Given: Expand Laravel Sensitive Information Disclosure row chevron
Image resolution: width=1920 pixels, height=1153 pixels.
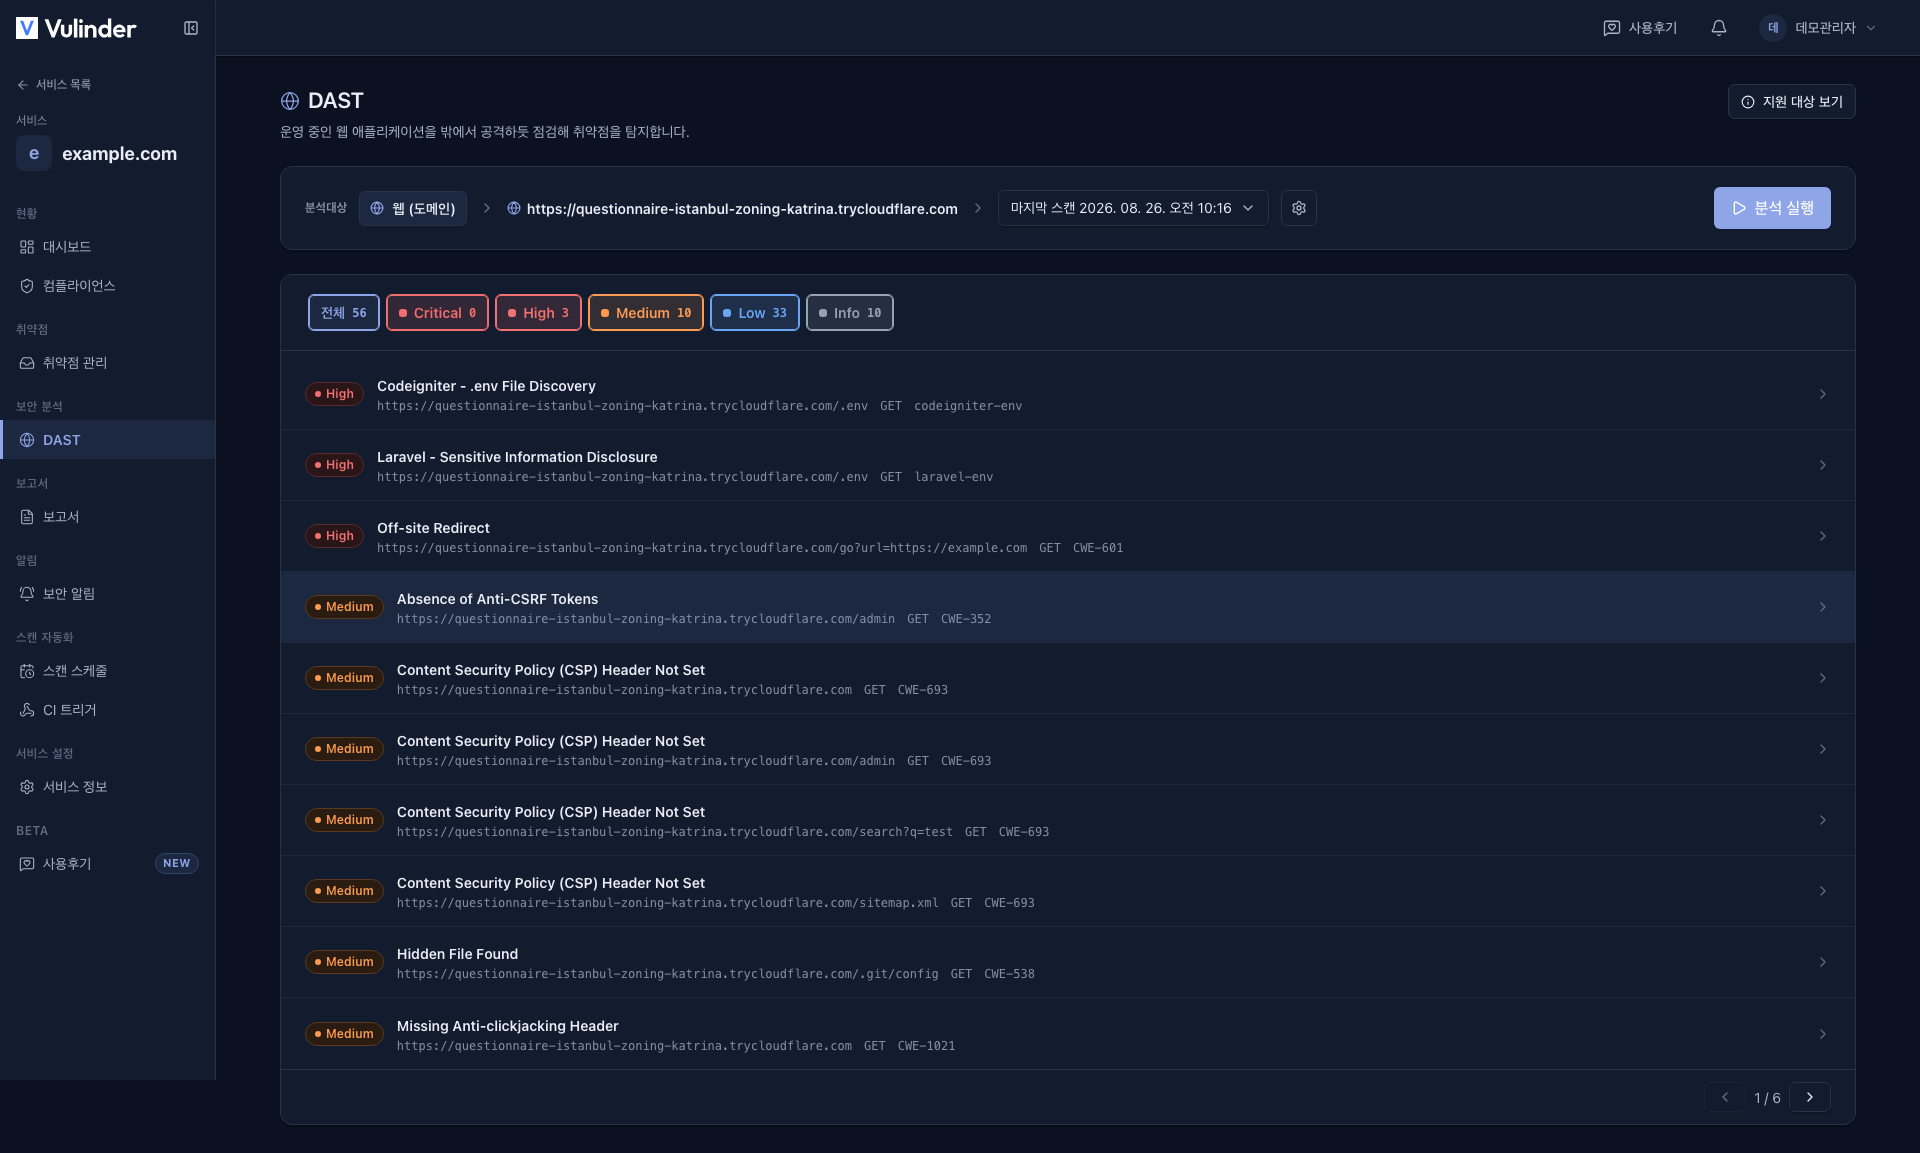Looking at the screenshot, I should pos(1823,465).
